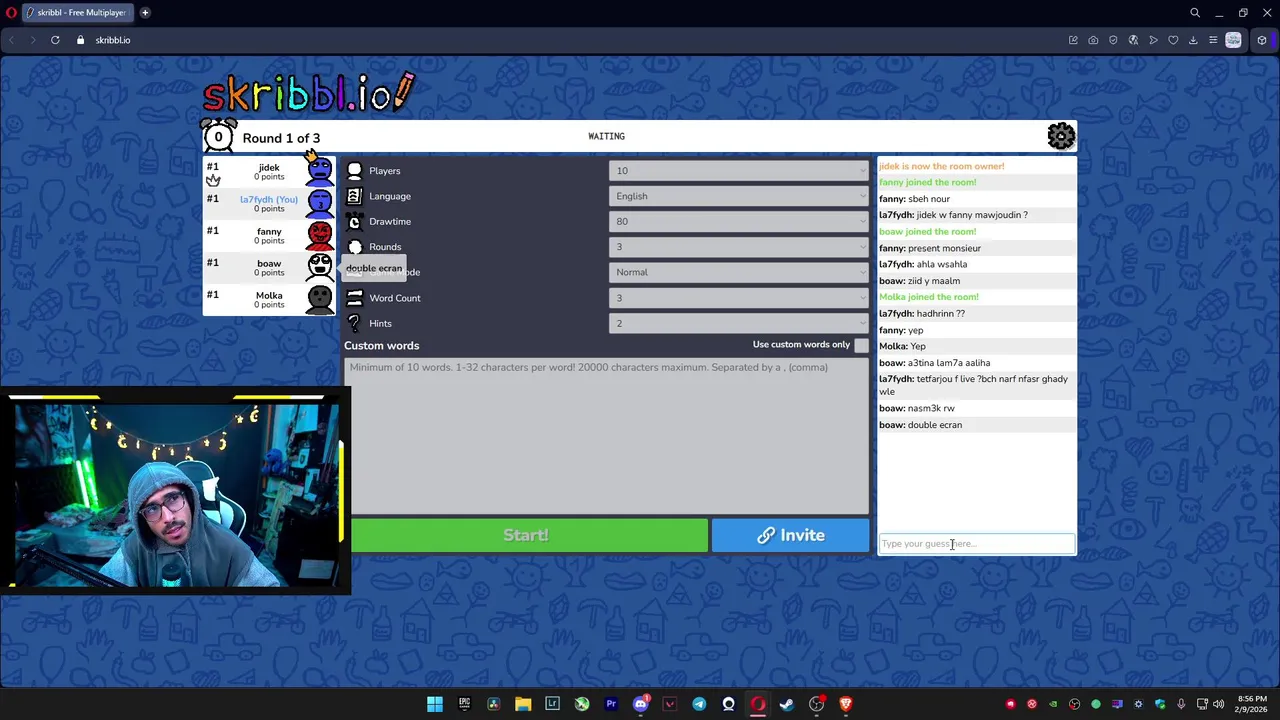Click the Type your guess here input
The image size is (1280, 720).
(976, 544)
